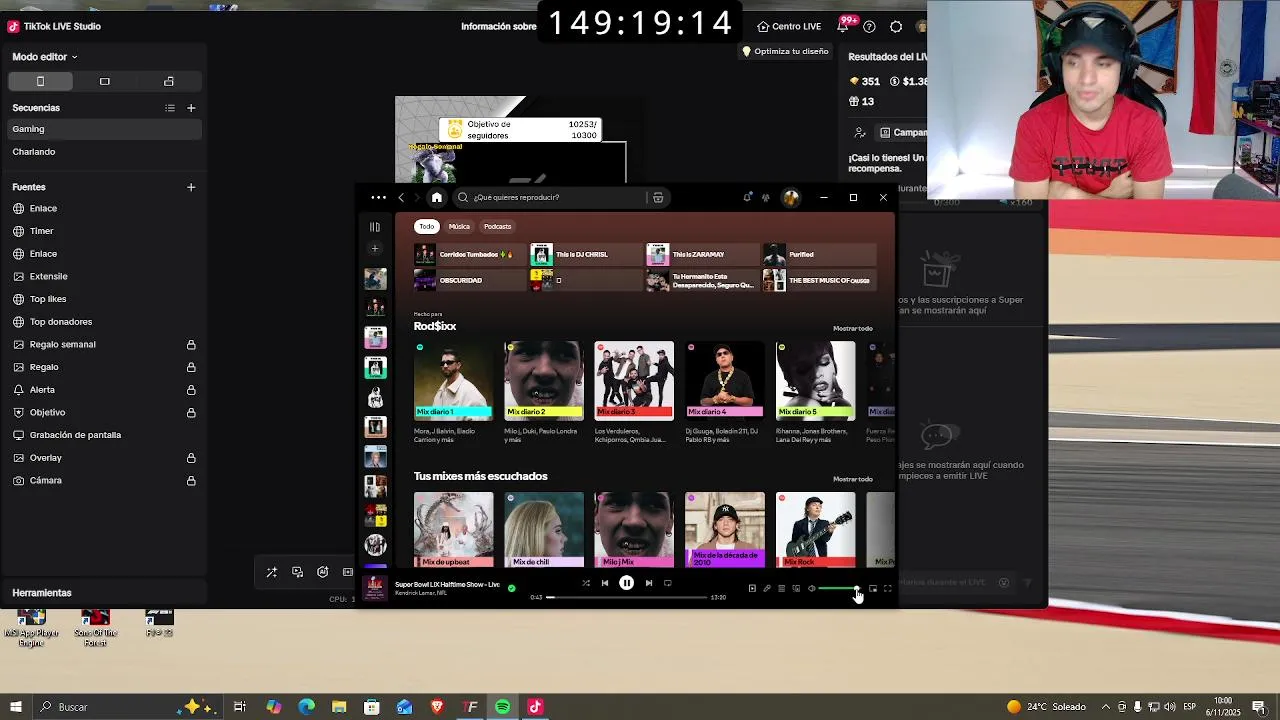
Task: Enter Spotify full screen mode
Action: point(887,588)
